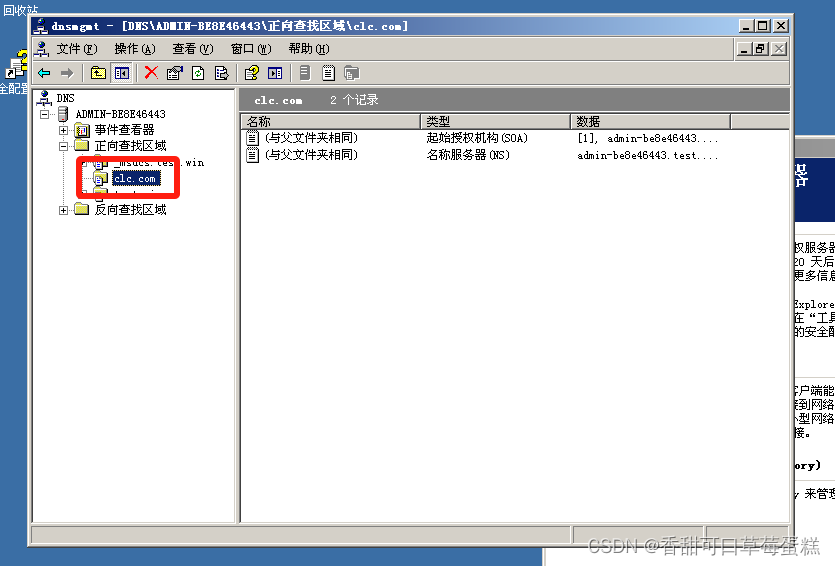This screenshot has height=566, width=835.
Task: Click the grey new domain folder icon
Action: (351, 73)
